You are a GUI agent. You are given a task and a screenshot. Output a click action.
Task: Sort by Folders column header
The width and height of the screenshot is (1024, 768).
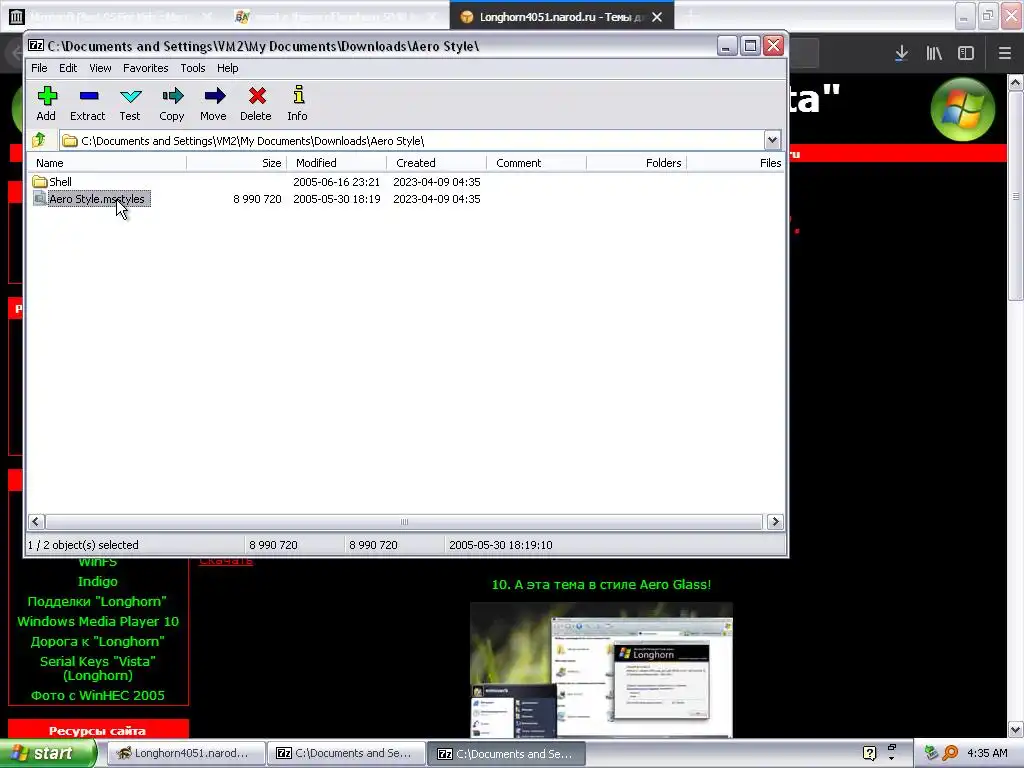click(x=636, y=163)
